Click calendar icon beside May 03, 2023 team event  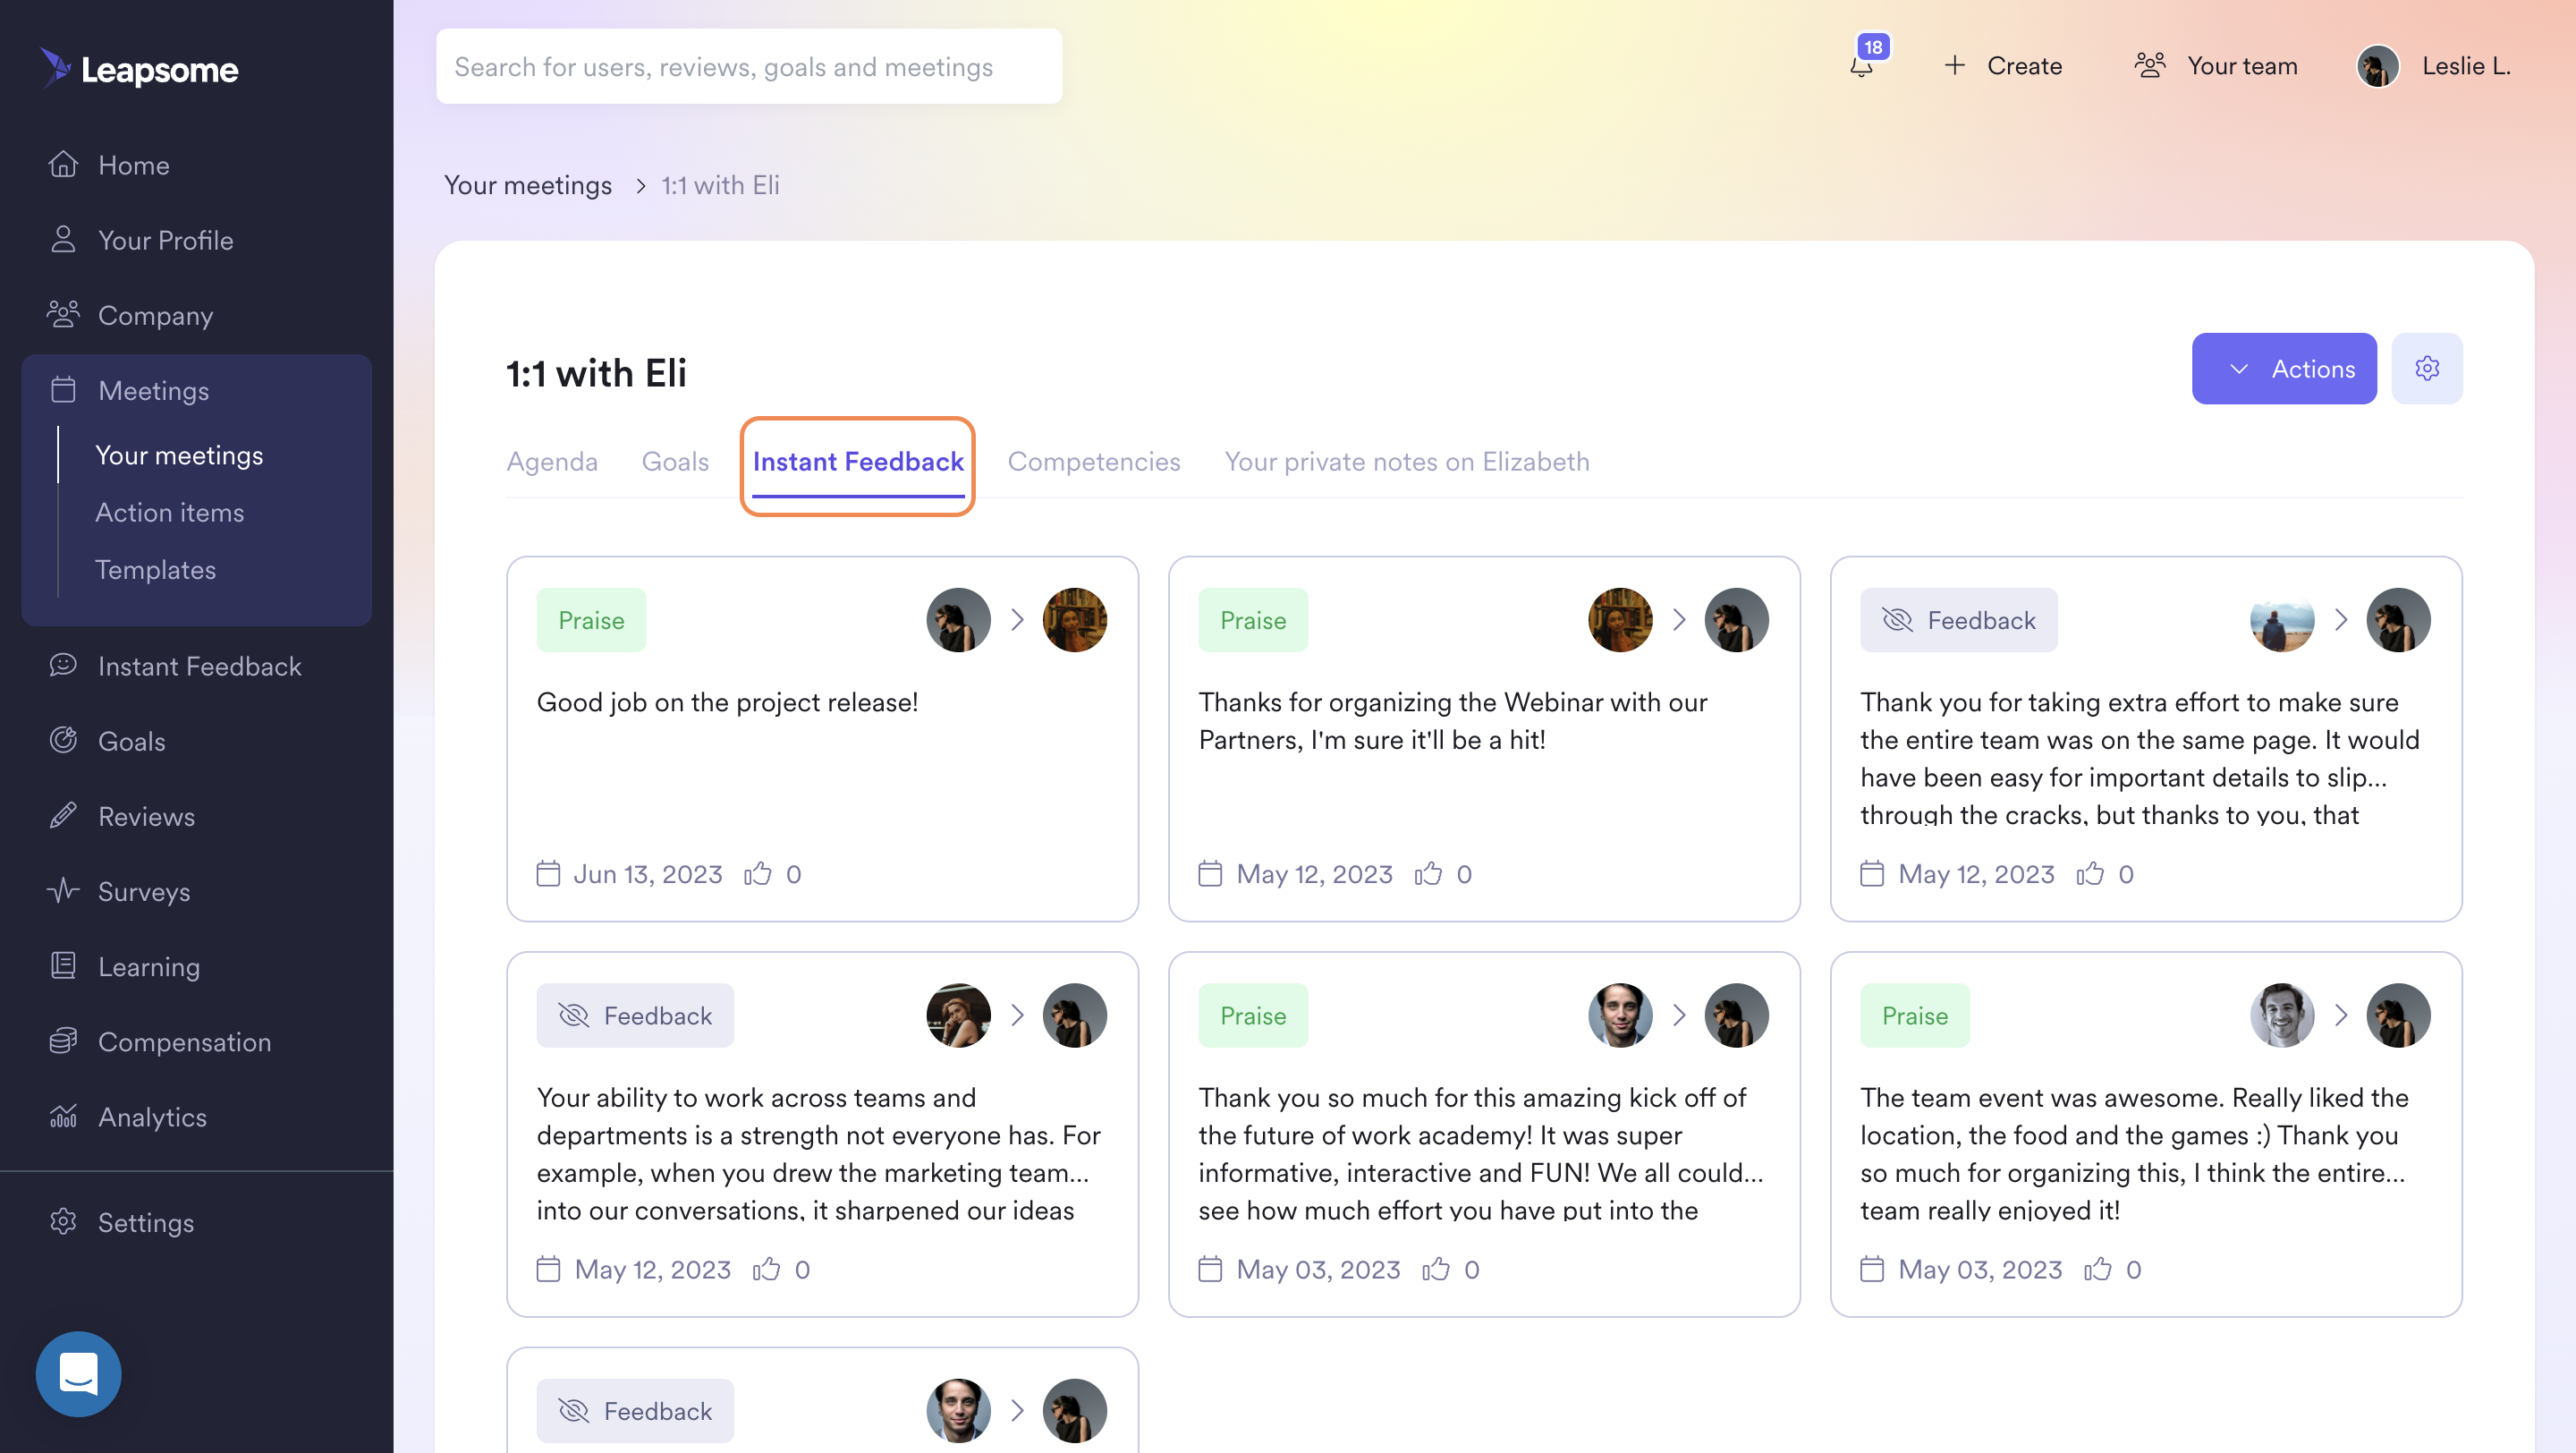[1872, 1269]
